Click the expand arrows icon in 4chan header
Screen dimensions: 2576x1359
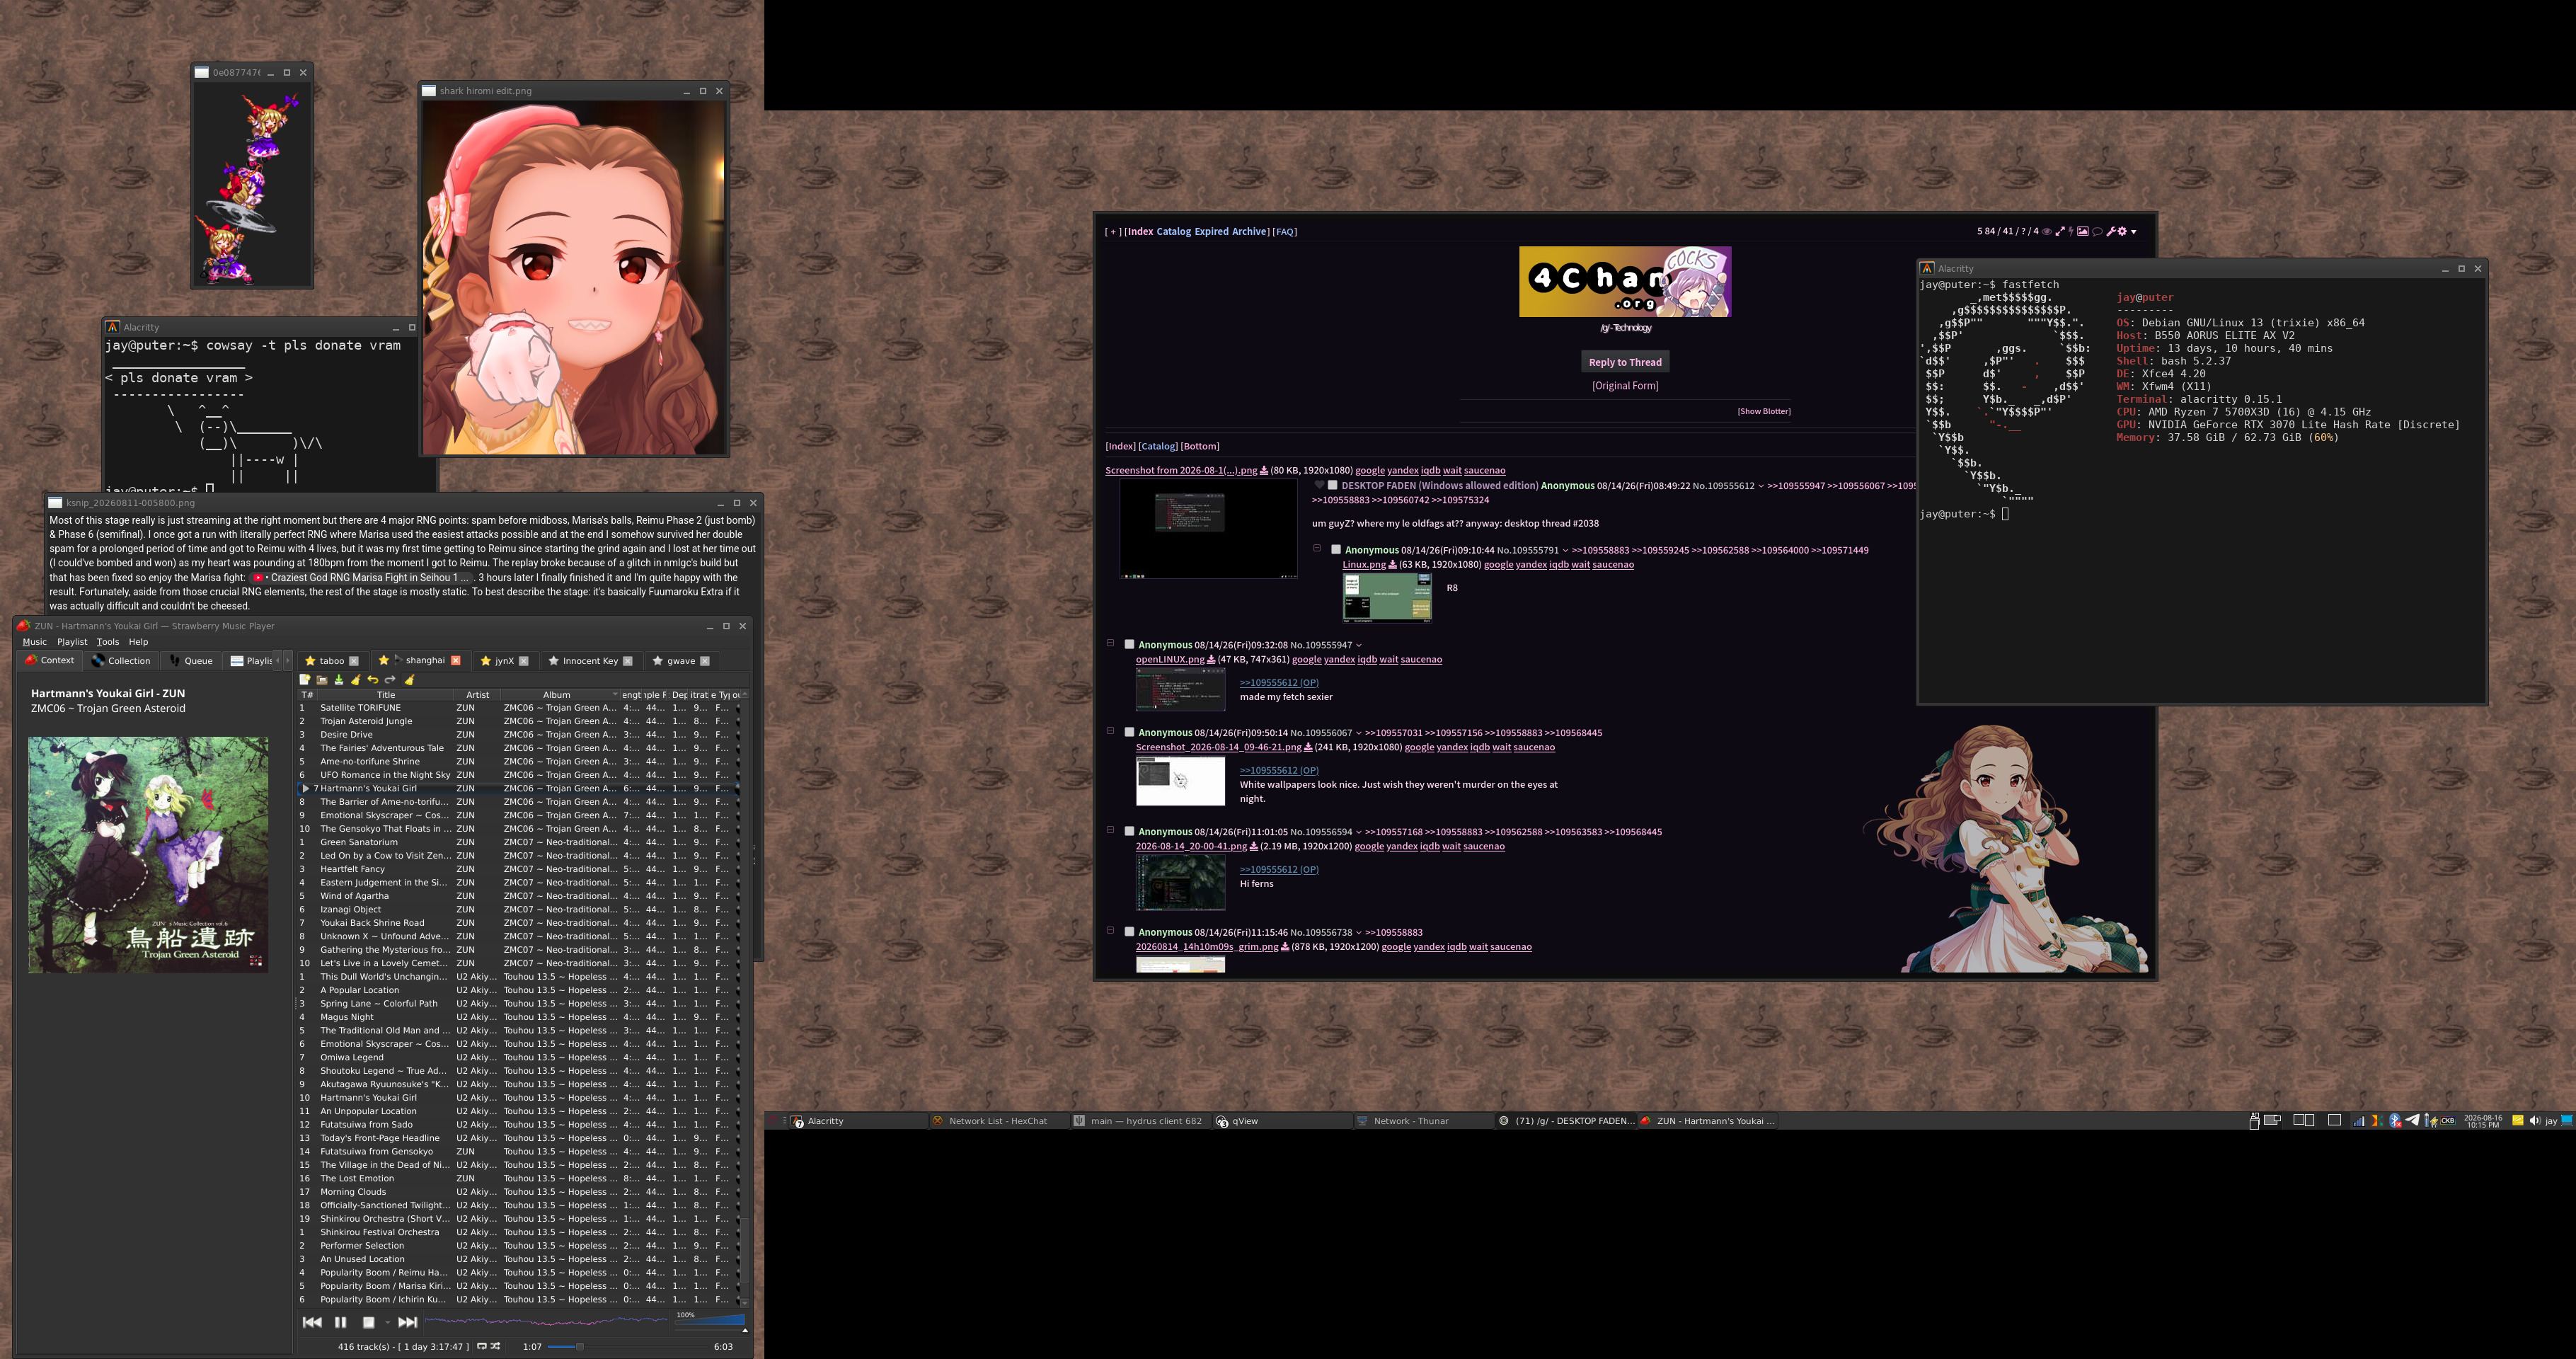coord(2059,232)
